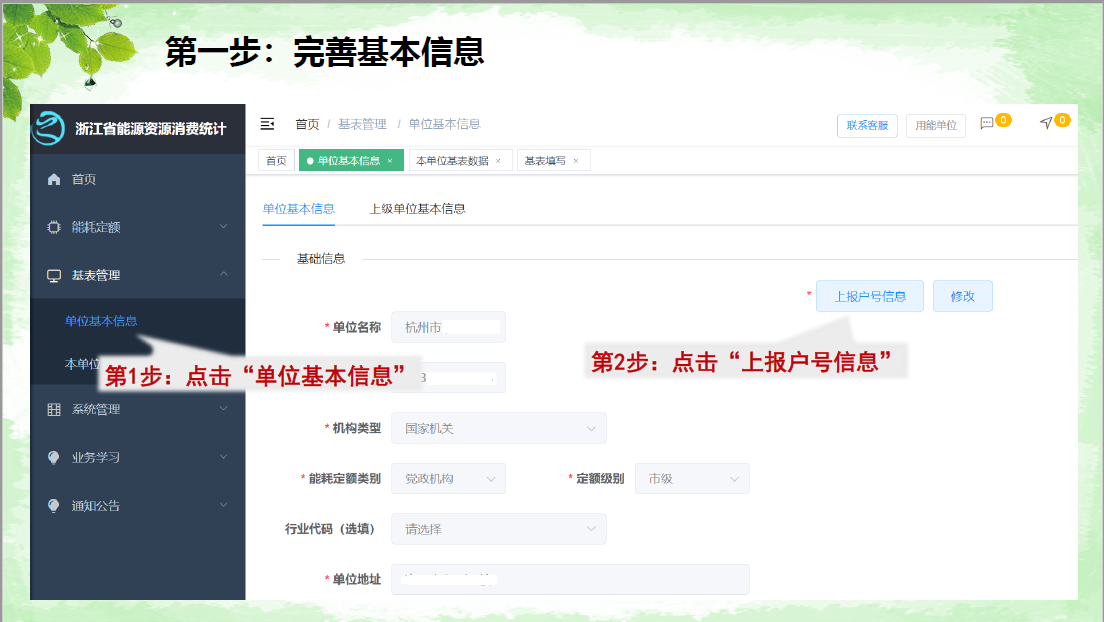Click the 上报户号信息 button

(870, 296)
